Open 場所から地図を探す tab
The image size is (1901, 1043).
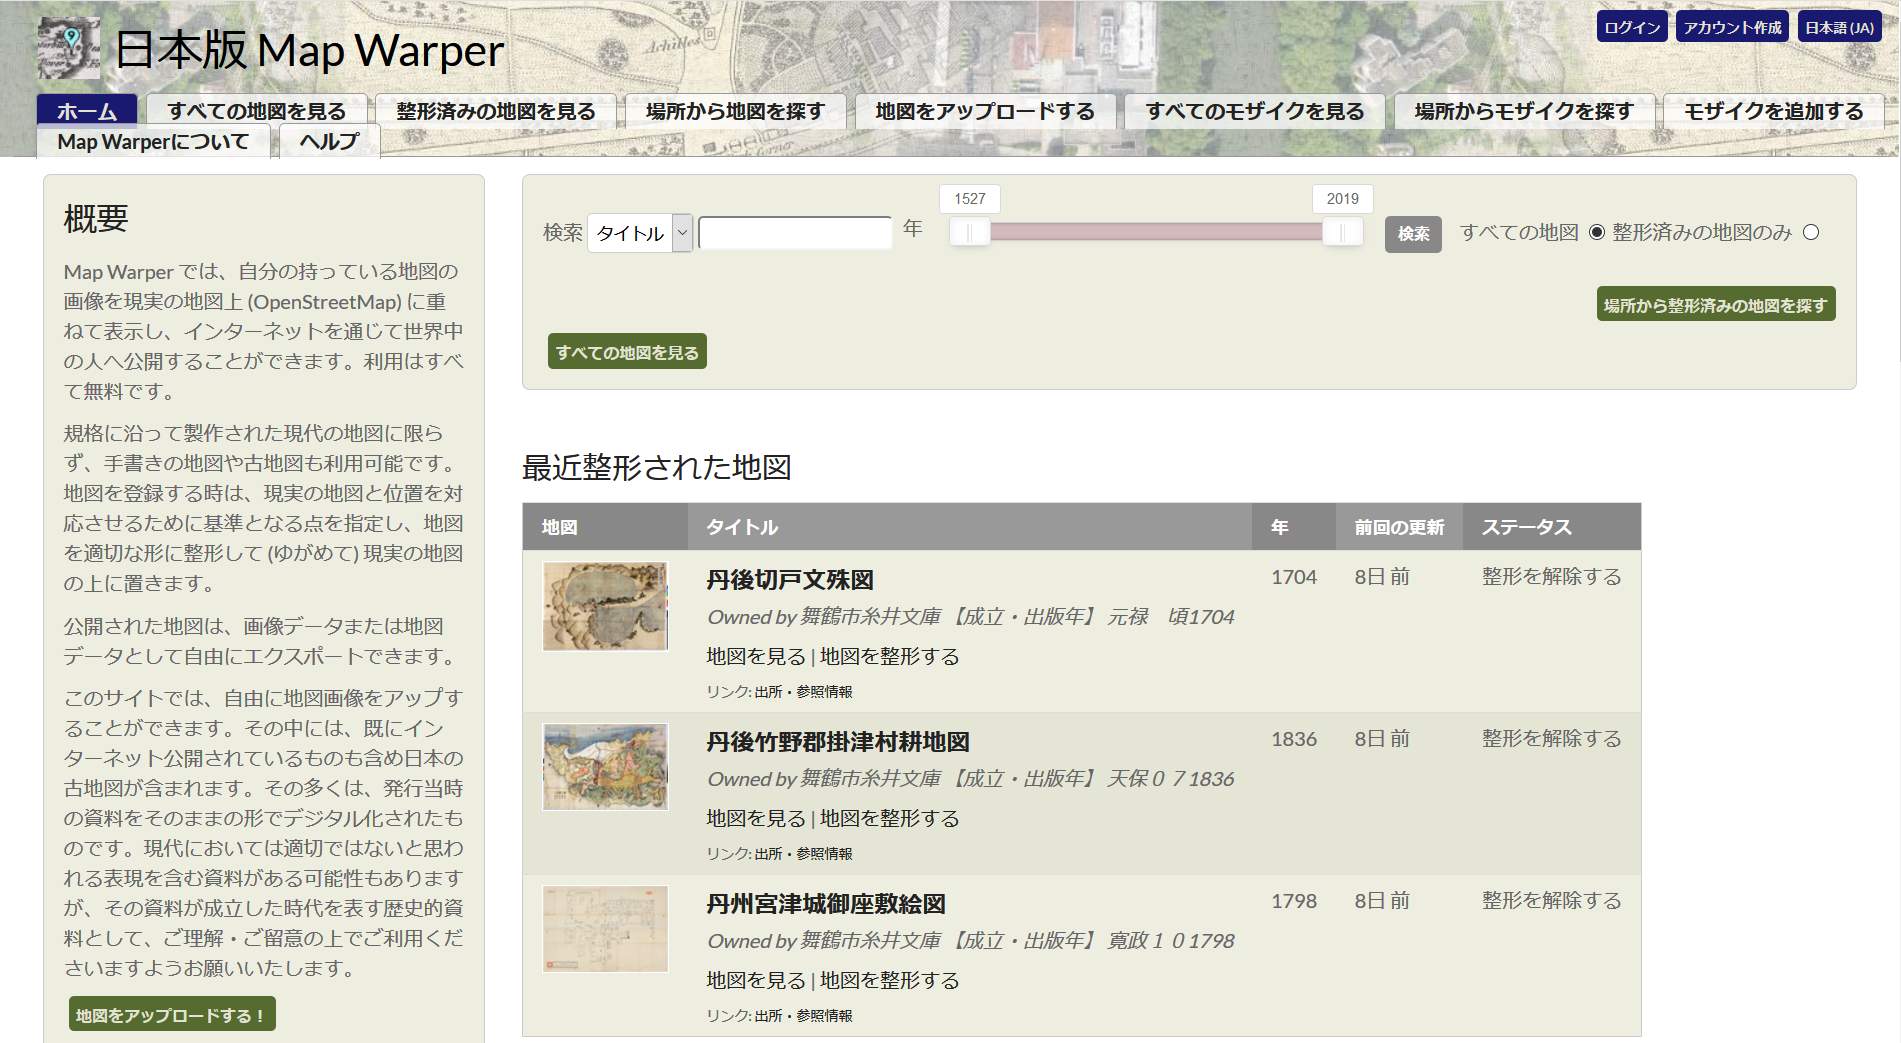tap(736, 111)
